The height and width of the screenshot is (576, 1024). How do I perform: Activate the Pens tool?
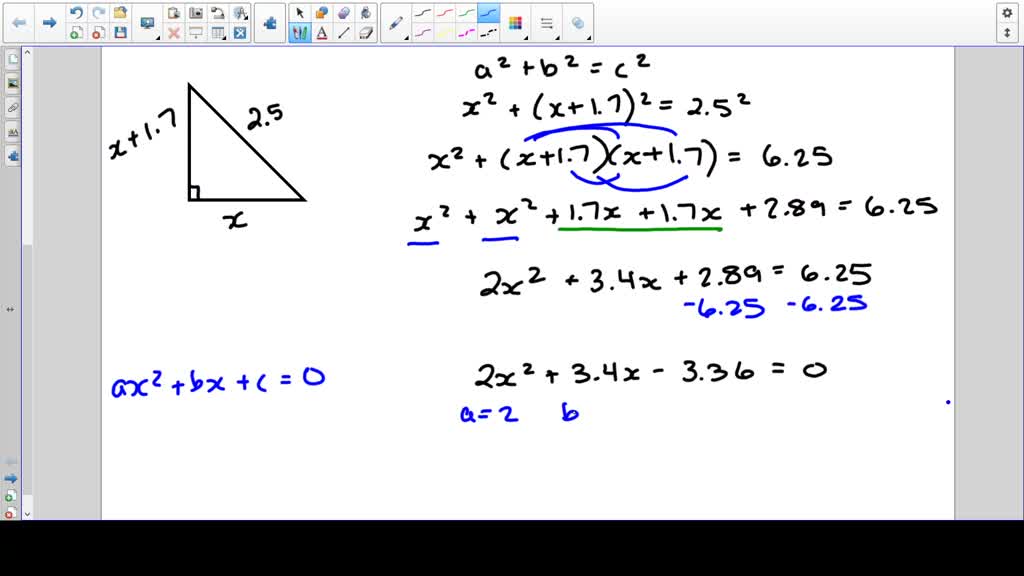pyautogui.click(x=300, y=33)
